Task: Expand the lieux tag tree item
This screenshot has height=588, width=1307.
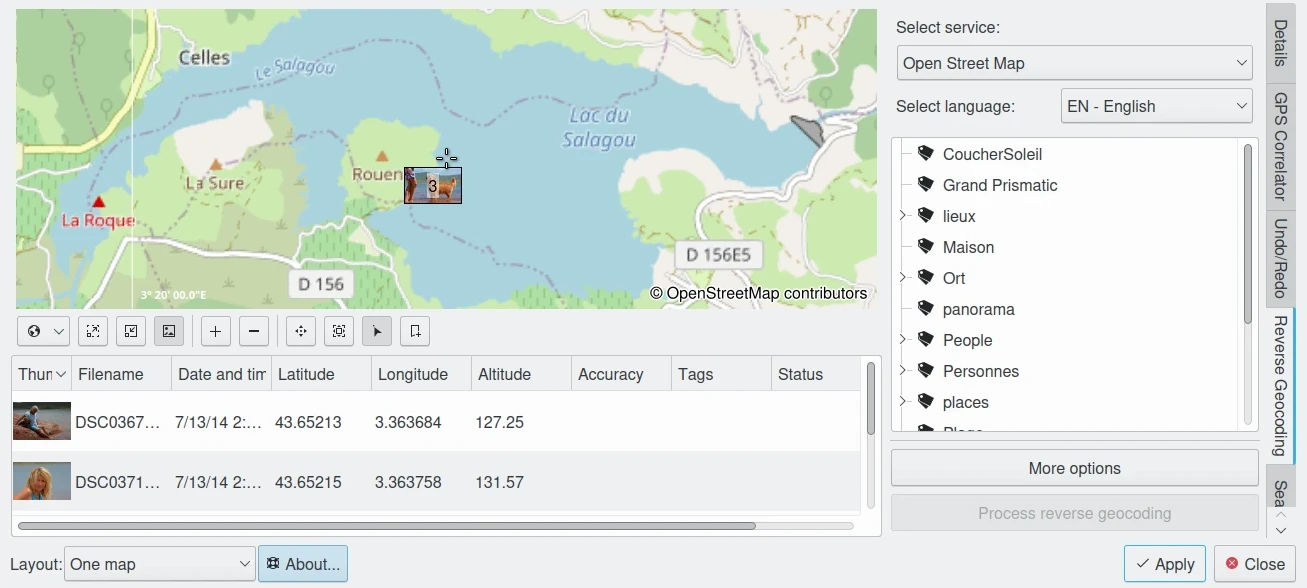Action: (x=902, y=216)
